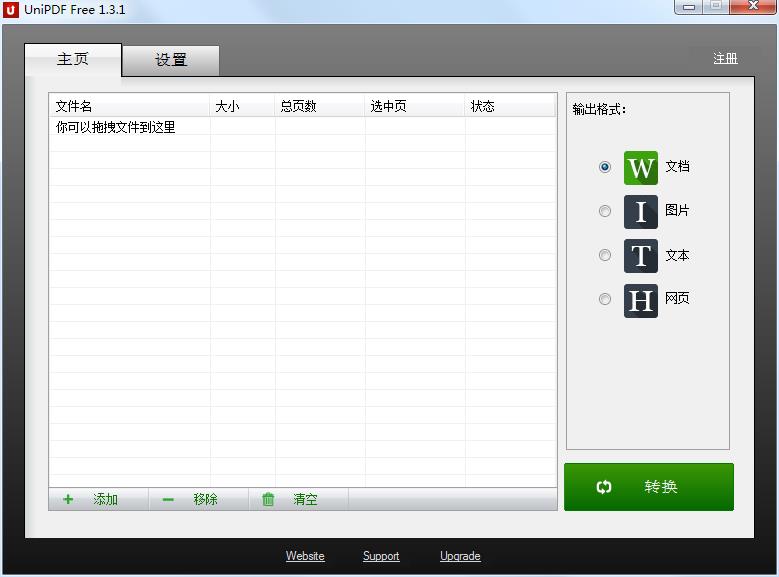Click the 图片 format label
This screenshot has width=779, height=577.
(x=677, y=210)
